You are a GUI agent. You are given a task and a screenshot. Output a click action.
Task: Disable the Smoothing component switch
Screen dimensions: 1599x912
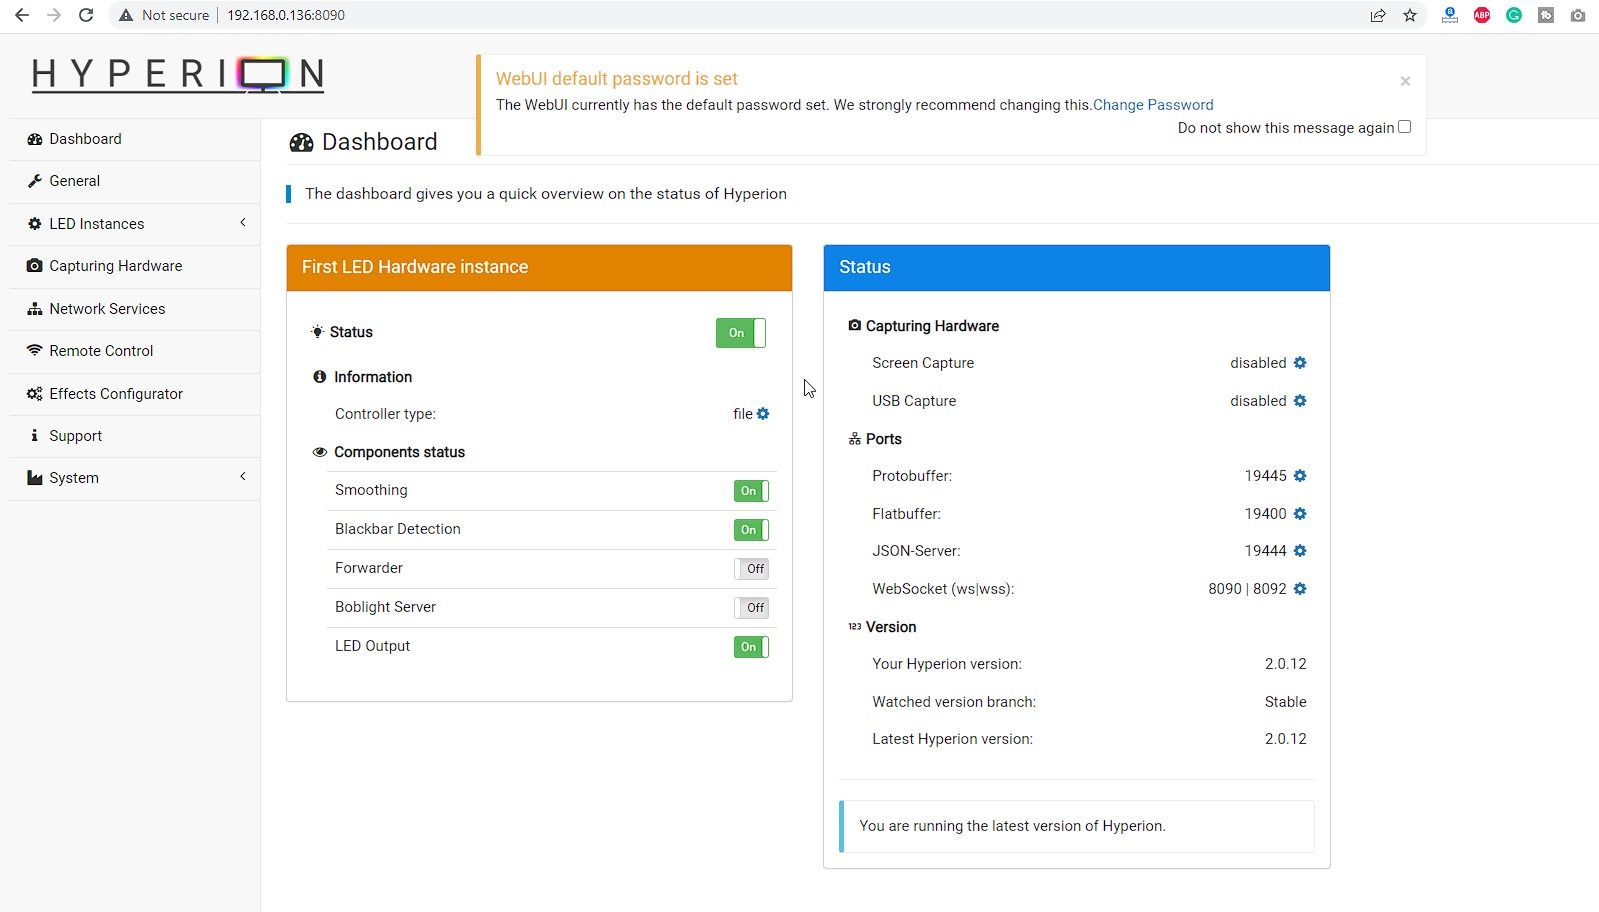pyautogui.click(x=750, y=491)
